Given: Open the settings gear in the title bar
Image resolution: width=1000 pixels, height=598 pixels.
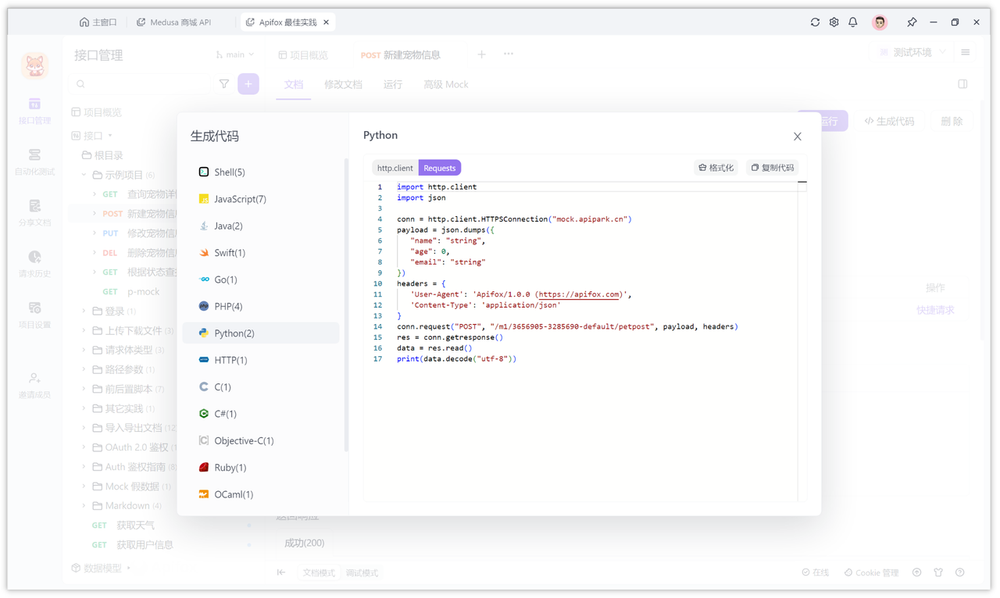Looking at the screenshot, I should 833,21.
